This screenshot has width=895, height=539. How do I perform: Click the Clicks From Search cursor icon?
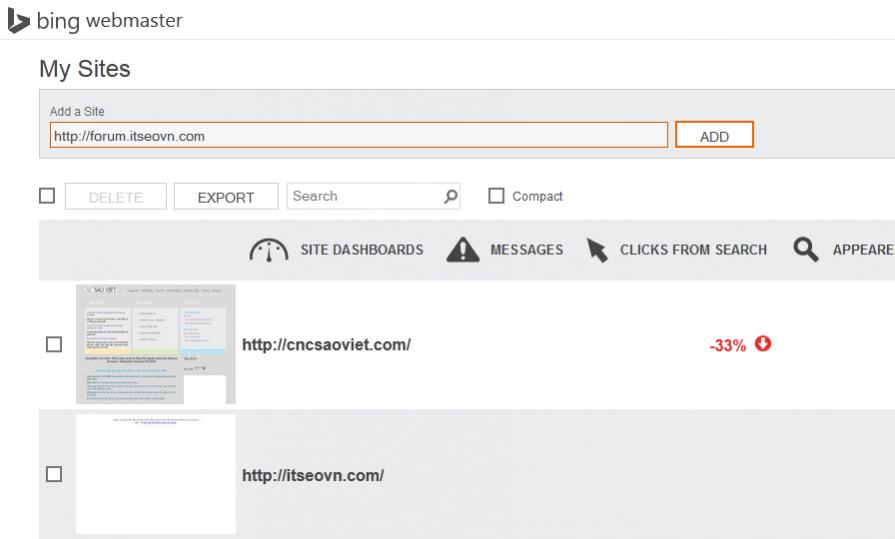[596, 250]
